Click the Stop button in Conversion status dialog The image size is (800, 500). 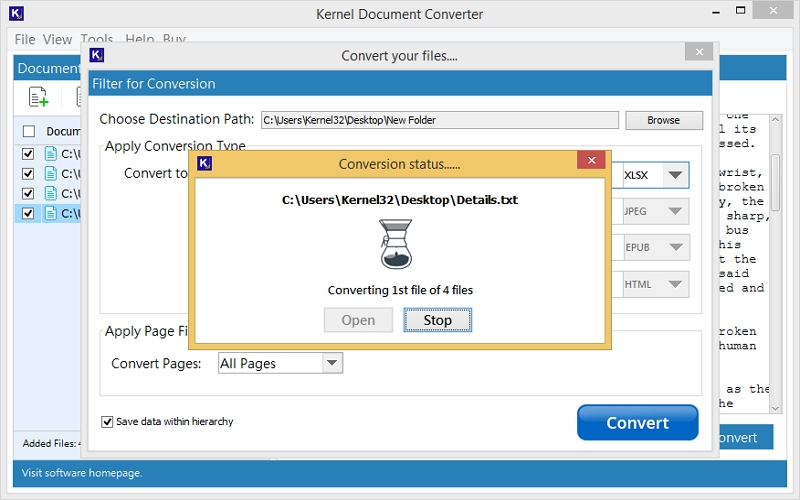pyautogui.click(x=437, y=320)
